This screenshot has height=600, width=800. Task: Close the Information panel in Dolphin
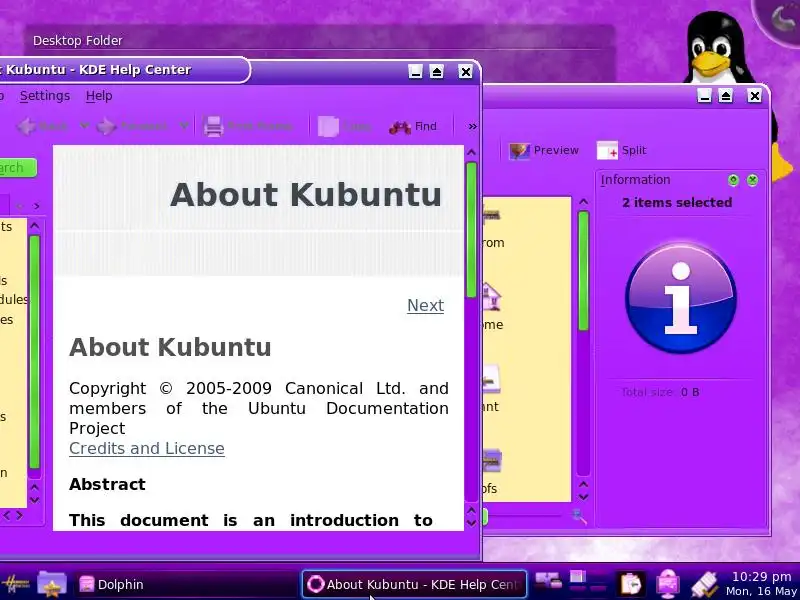[x=753, y=180]
